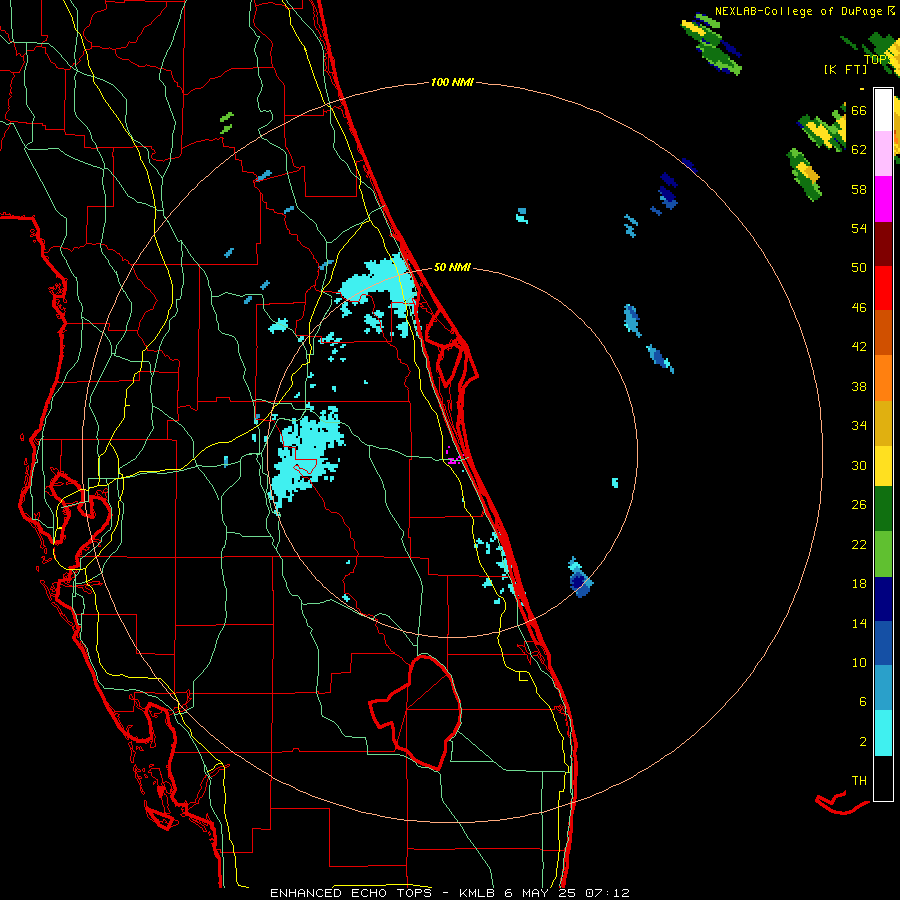Viewport: 900px width, 900px height.
Task: Click the small magenta echo near the coast
Action: [452, 458]
